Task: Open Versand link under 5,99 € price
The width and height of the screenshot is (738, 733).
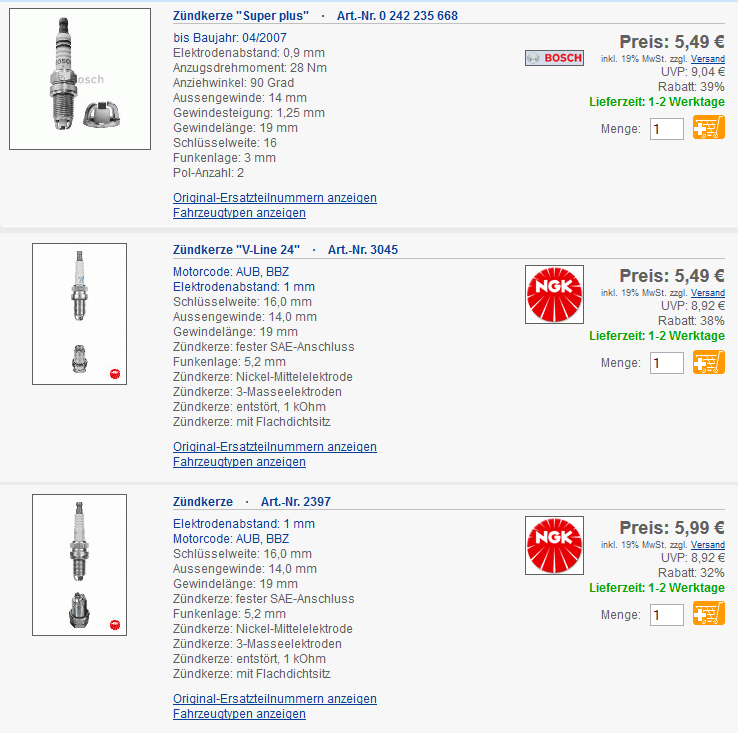Action: [x=708, y=545]
